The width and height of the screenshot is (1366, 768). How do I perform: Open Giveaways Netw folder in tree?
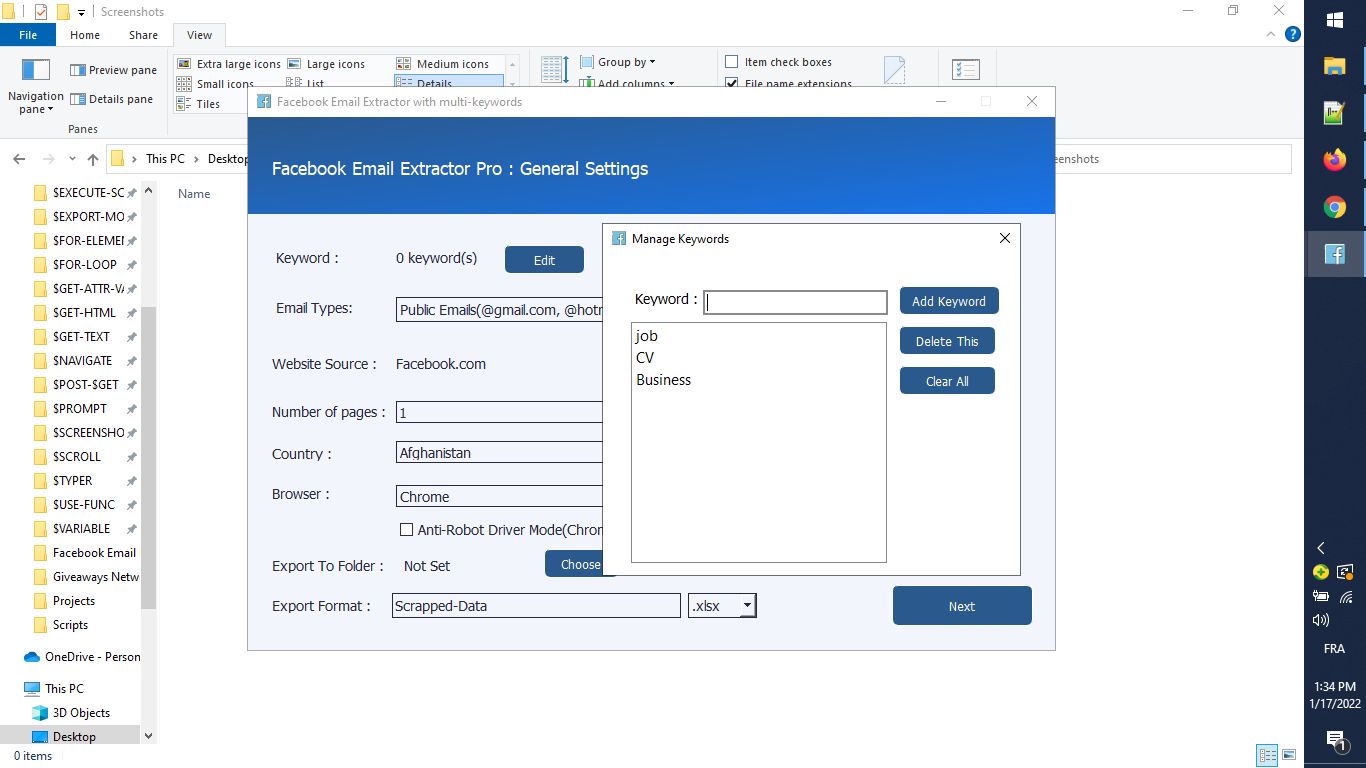84,577
